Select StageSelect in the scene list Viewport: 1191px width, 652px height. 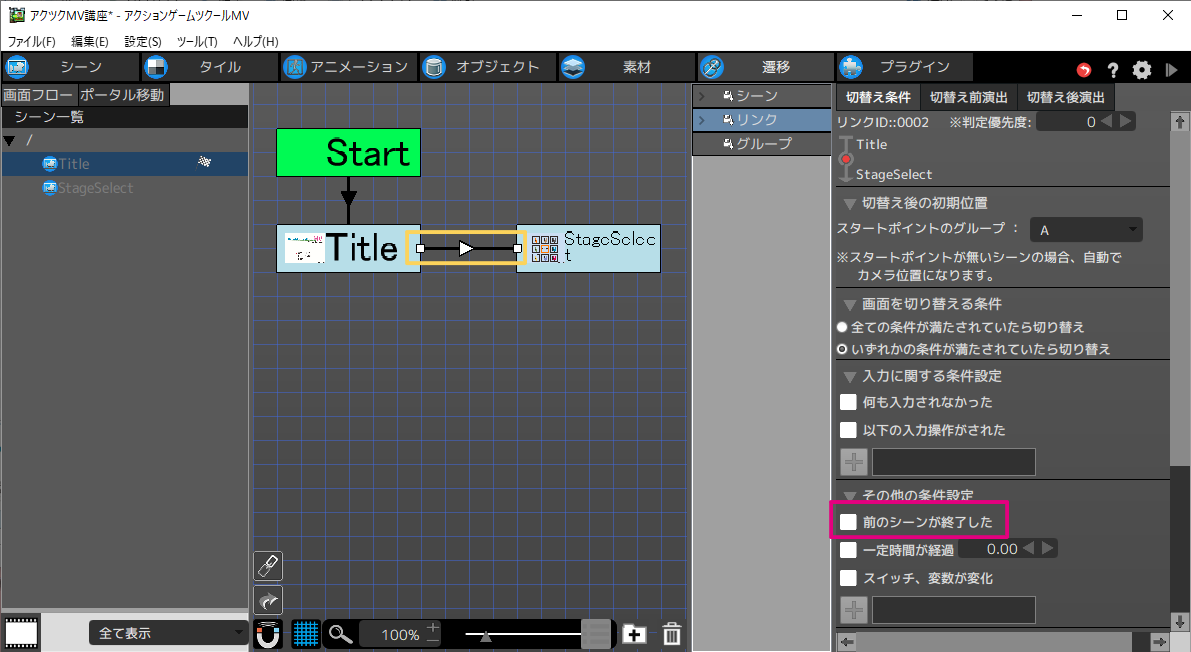[95, 188]
